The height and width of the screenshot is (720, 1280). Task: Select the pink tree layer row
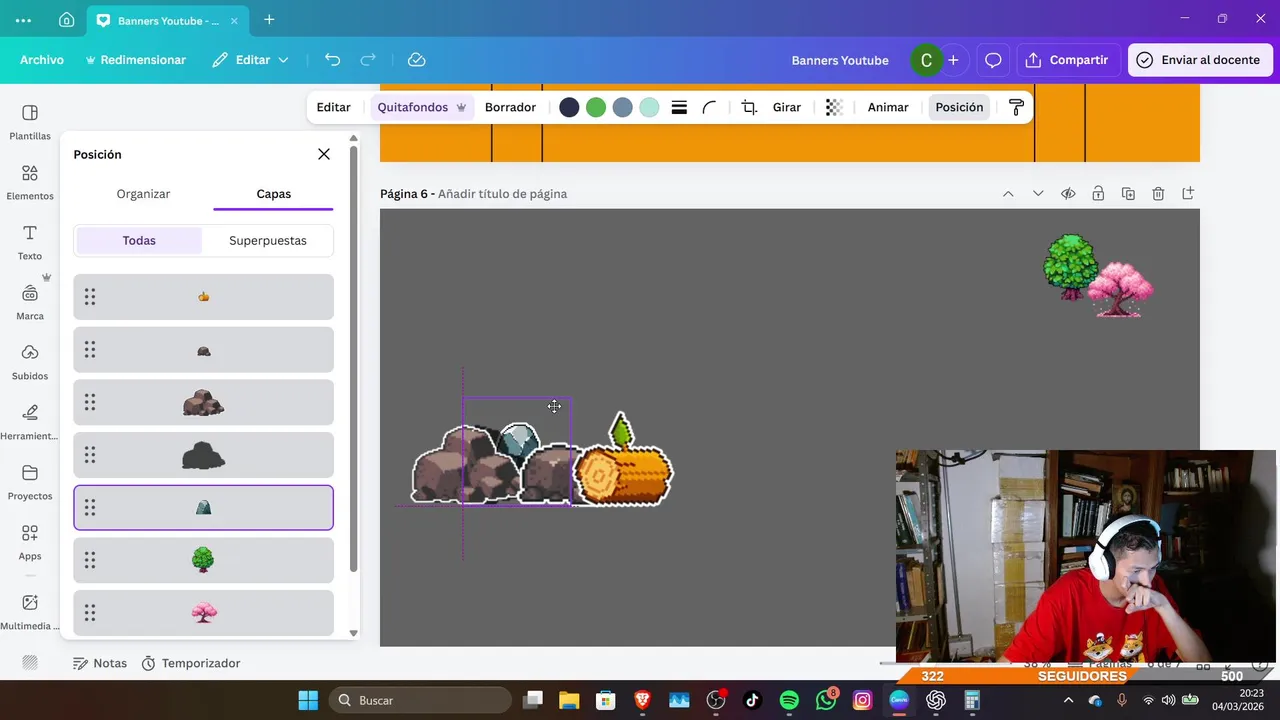(203, 613)
